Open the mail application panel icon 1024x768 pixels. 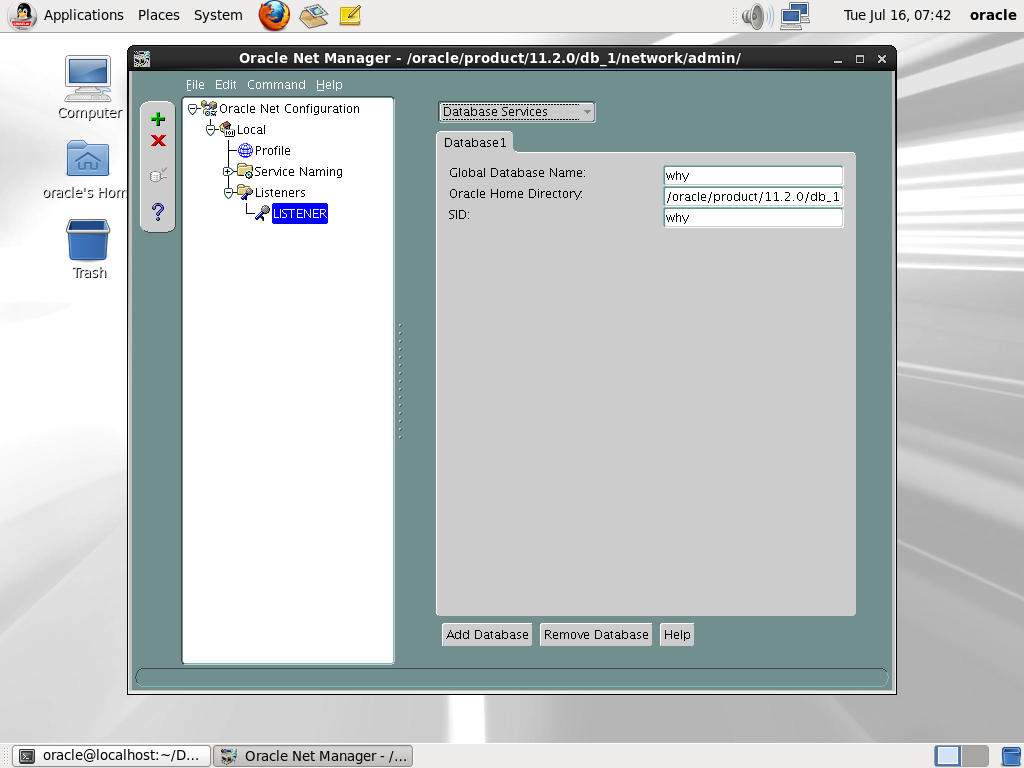tap(313, 15)
